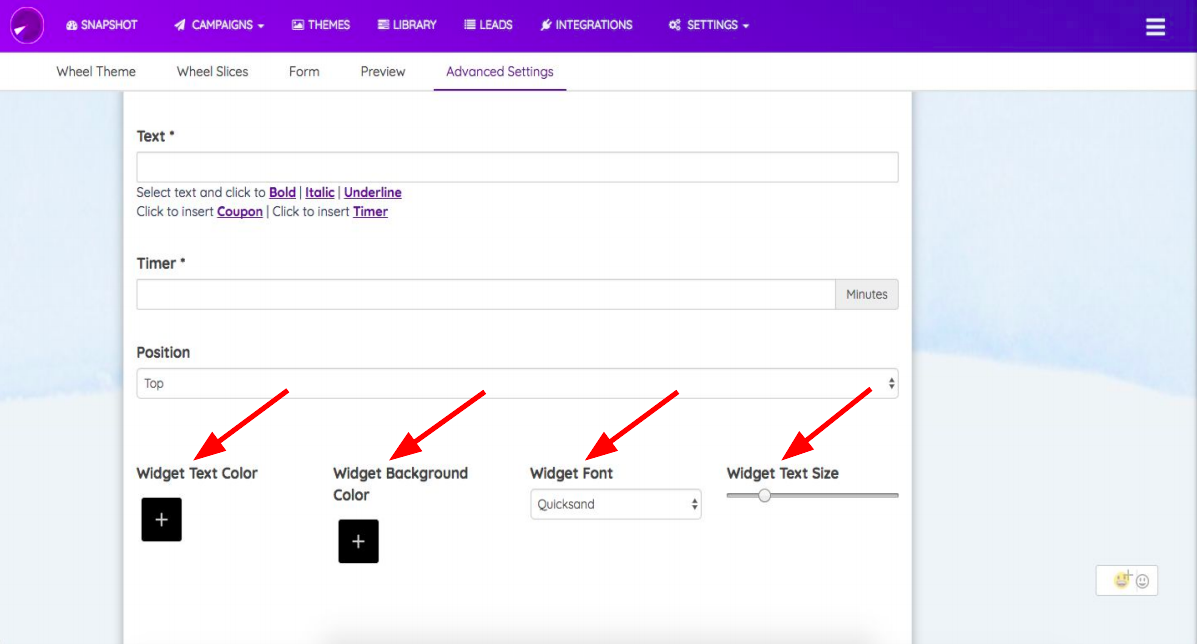Image resolution: width=1197 pixels, height=644 pixels.
Task: Click the emoji feedback widget
Action: (x=1127, y=581)
